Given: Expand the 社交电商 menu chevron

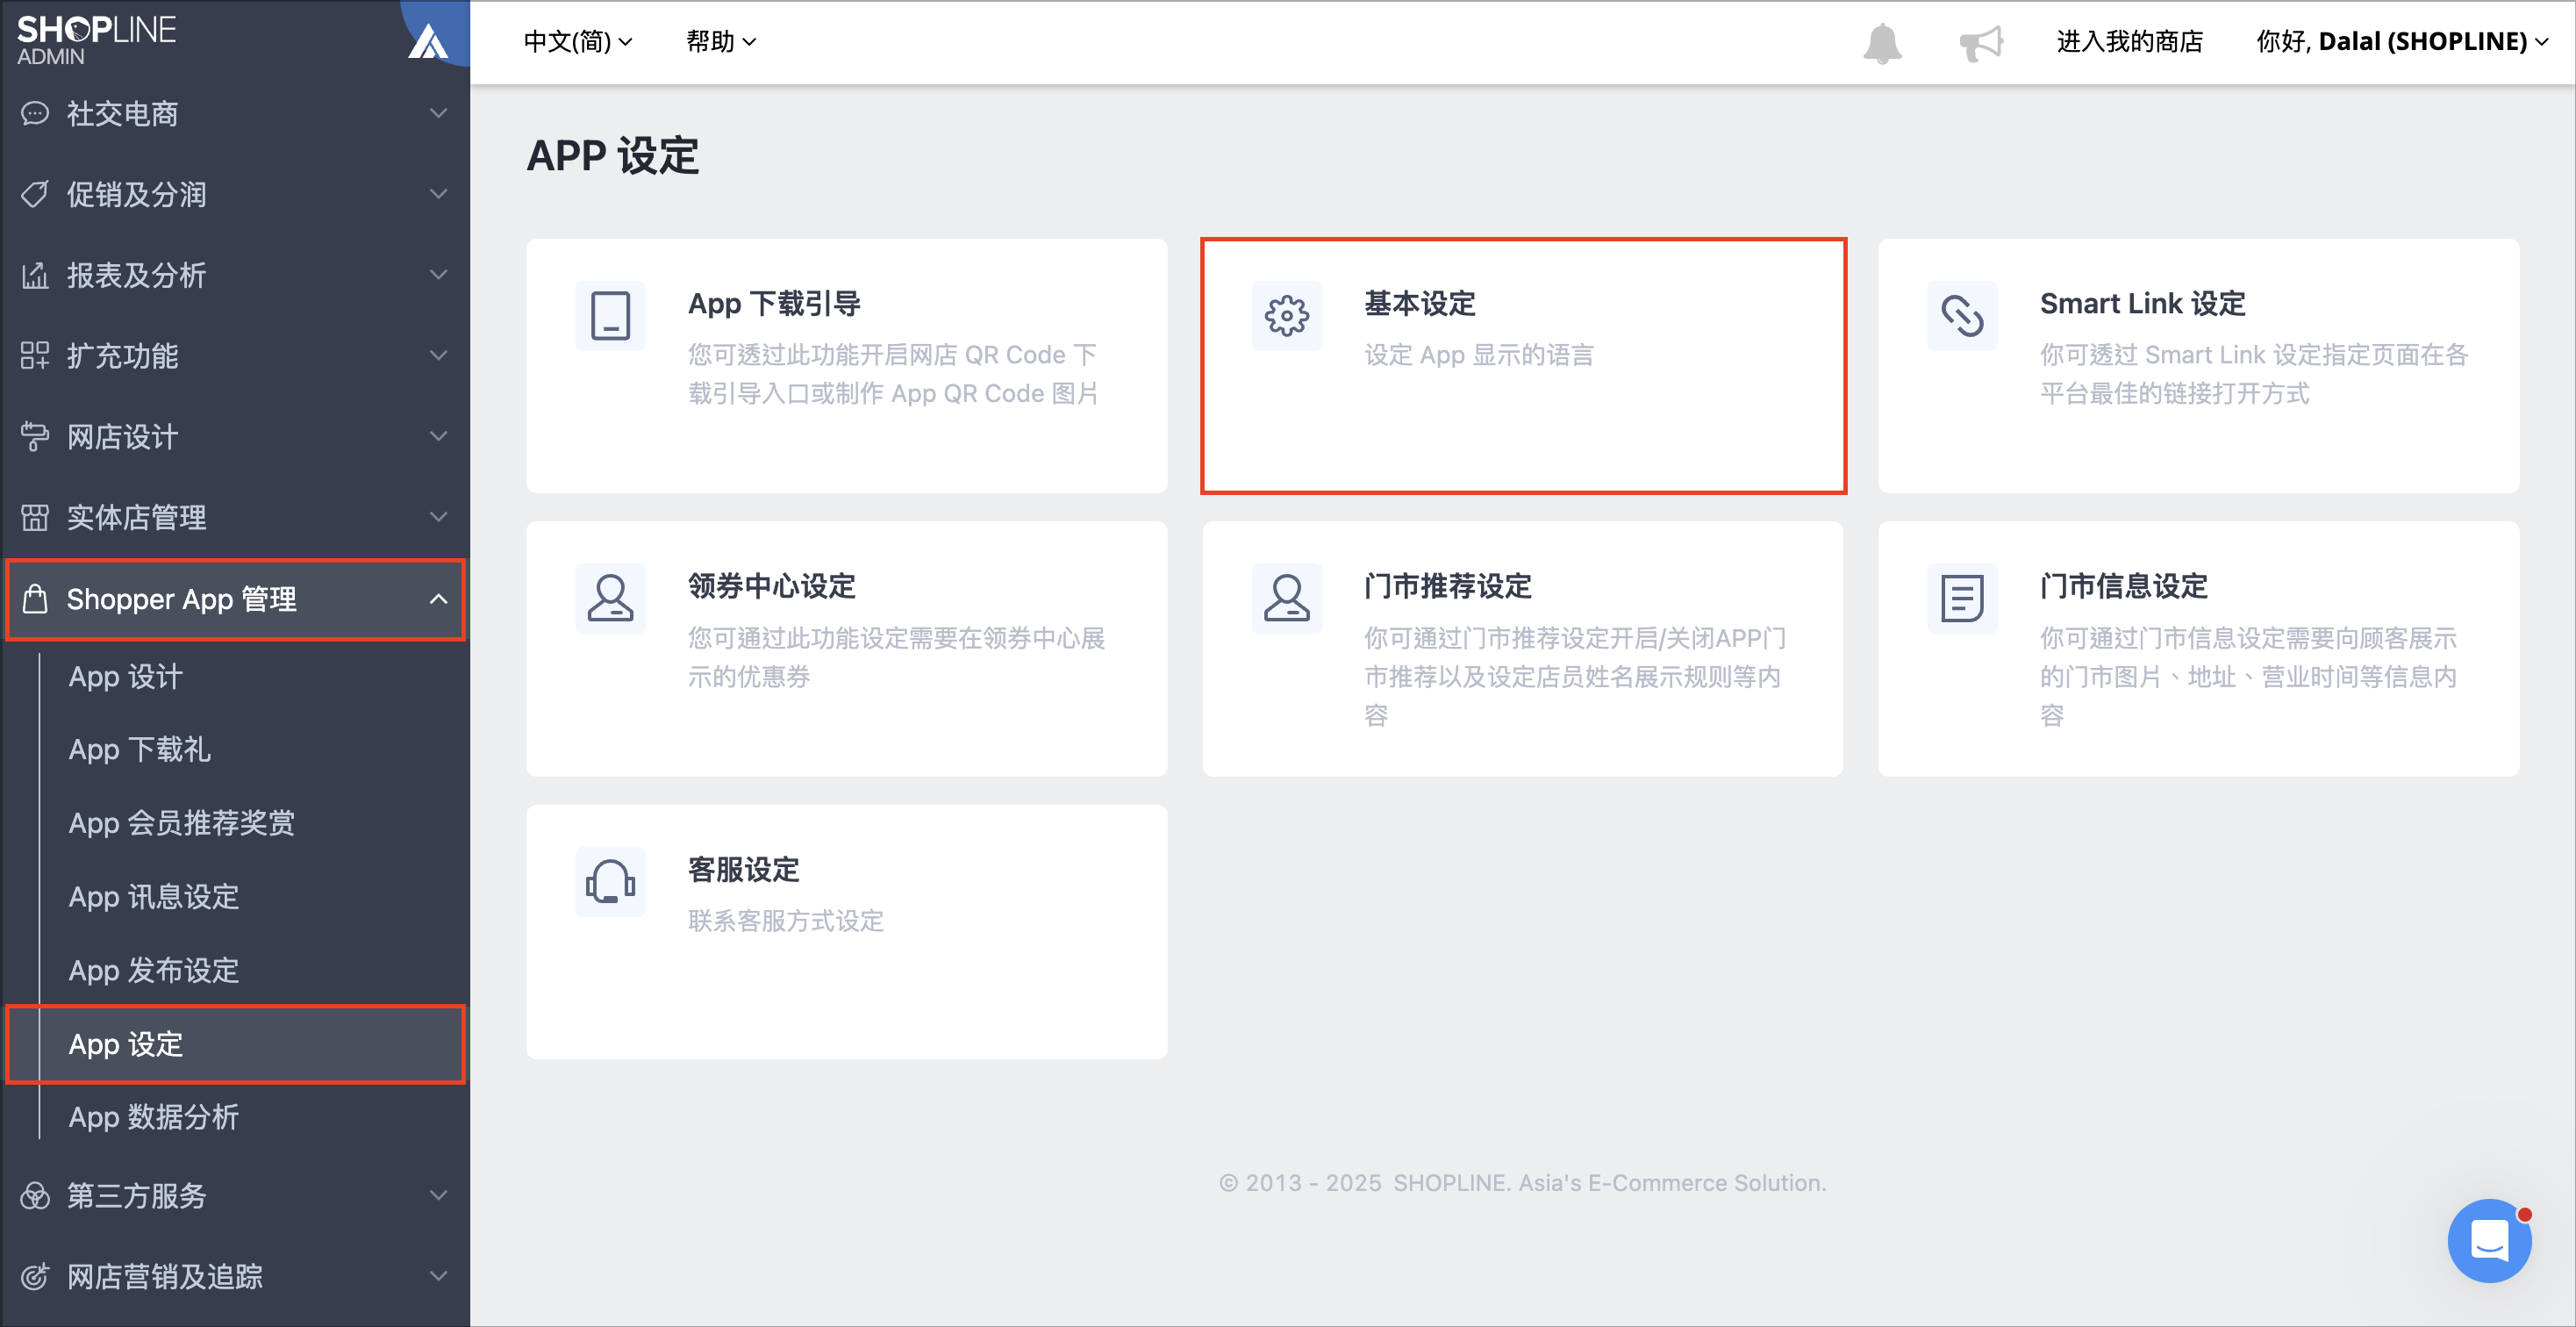Looking at the screenshot, I should pos(438,113).
